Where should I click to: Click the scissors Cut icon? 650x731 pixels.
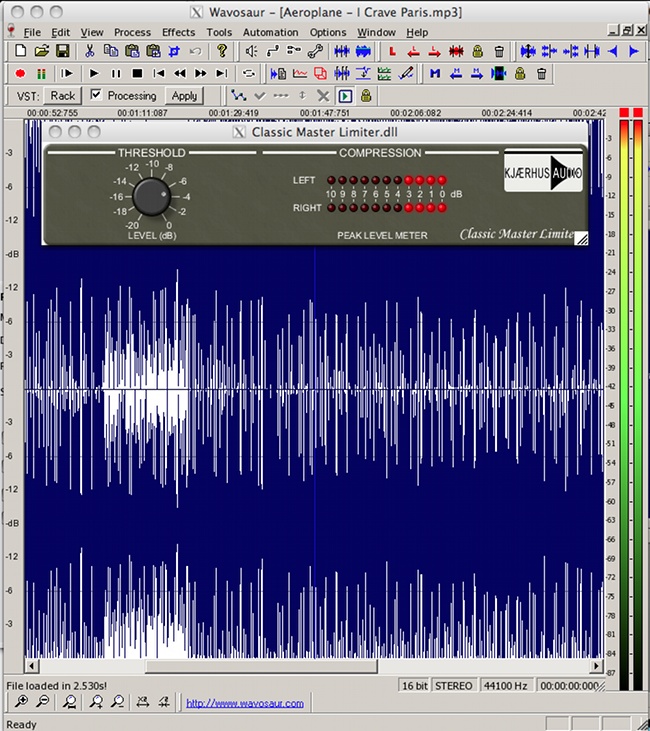pos(90,51)
